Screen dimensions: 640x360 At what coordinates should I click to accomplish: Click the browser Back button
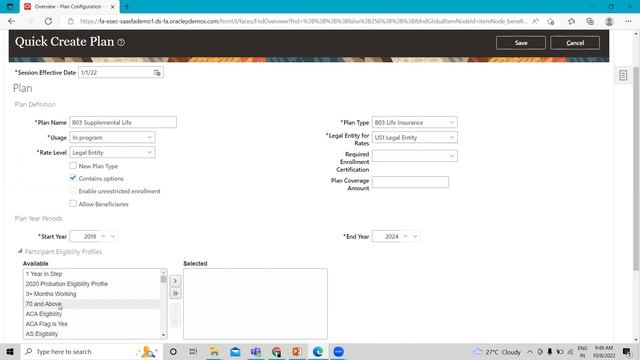point(11,21)
